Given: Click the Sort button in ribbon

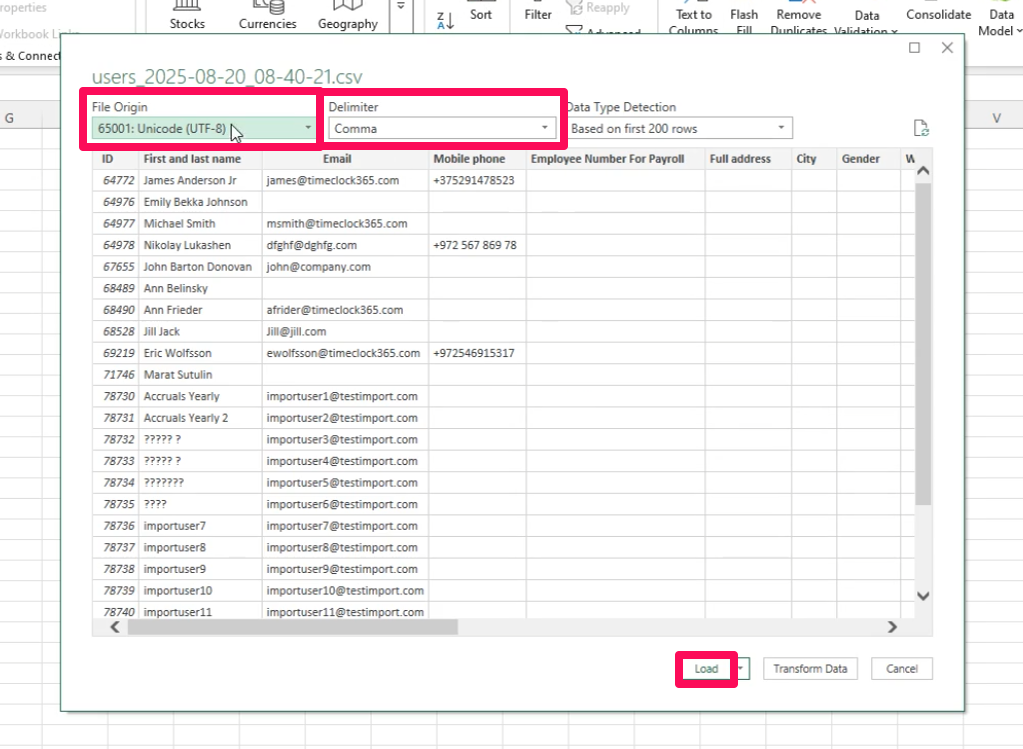Looking at the screenshot, I should (x=481, y=15).
